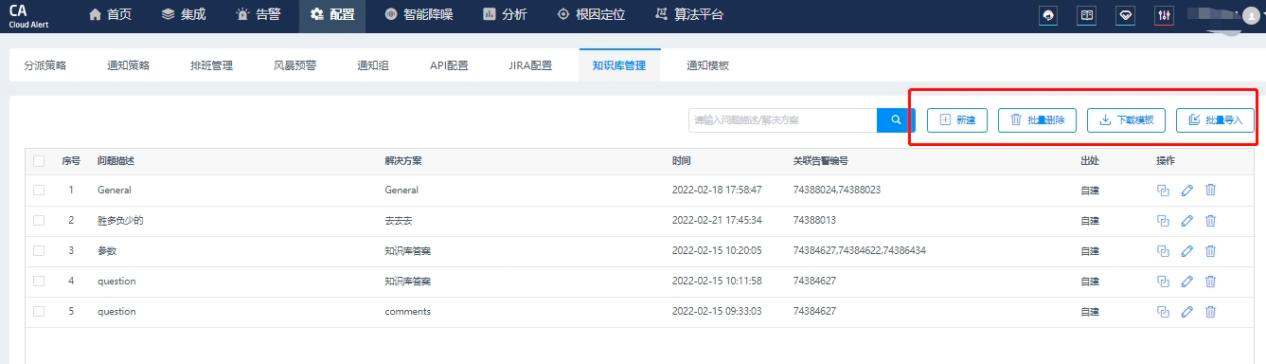
Task: Switch to the 排班管理 tab
Action: tap(211, 66)
